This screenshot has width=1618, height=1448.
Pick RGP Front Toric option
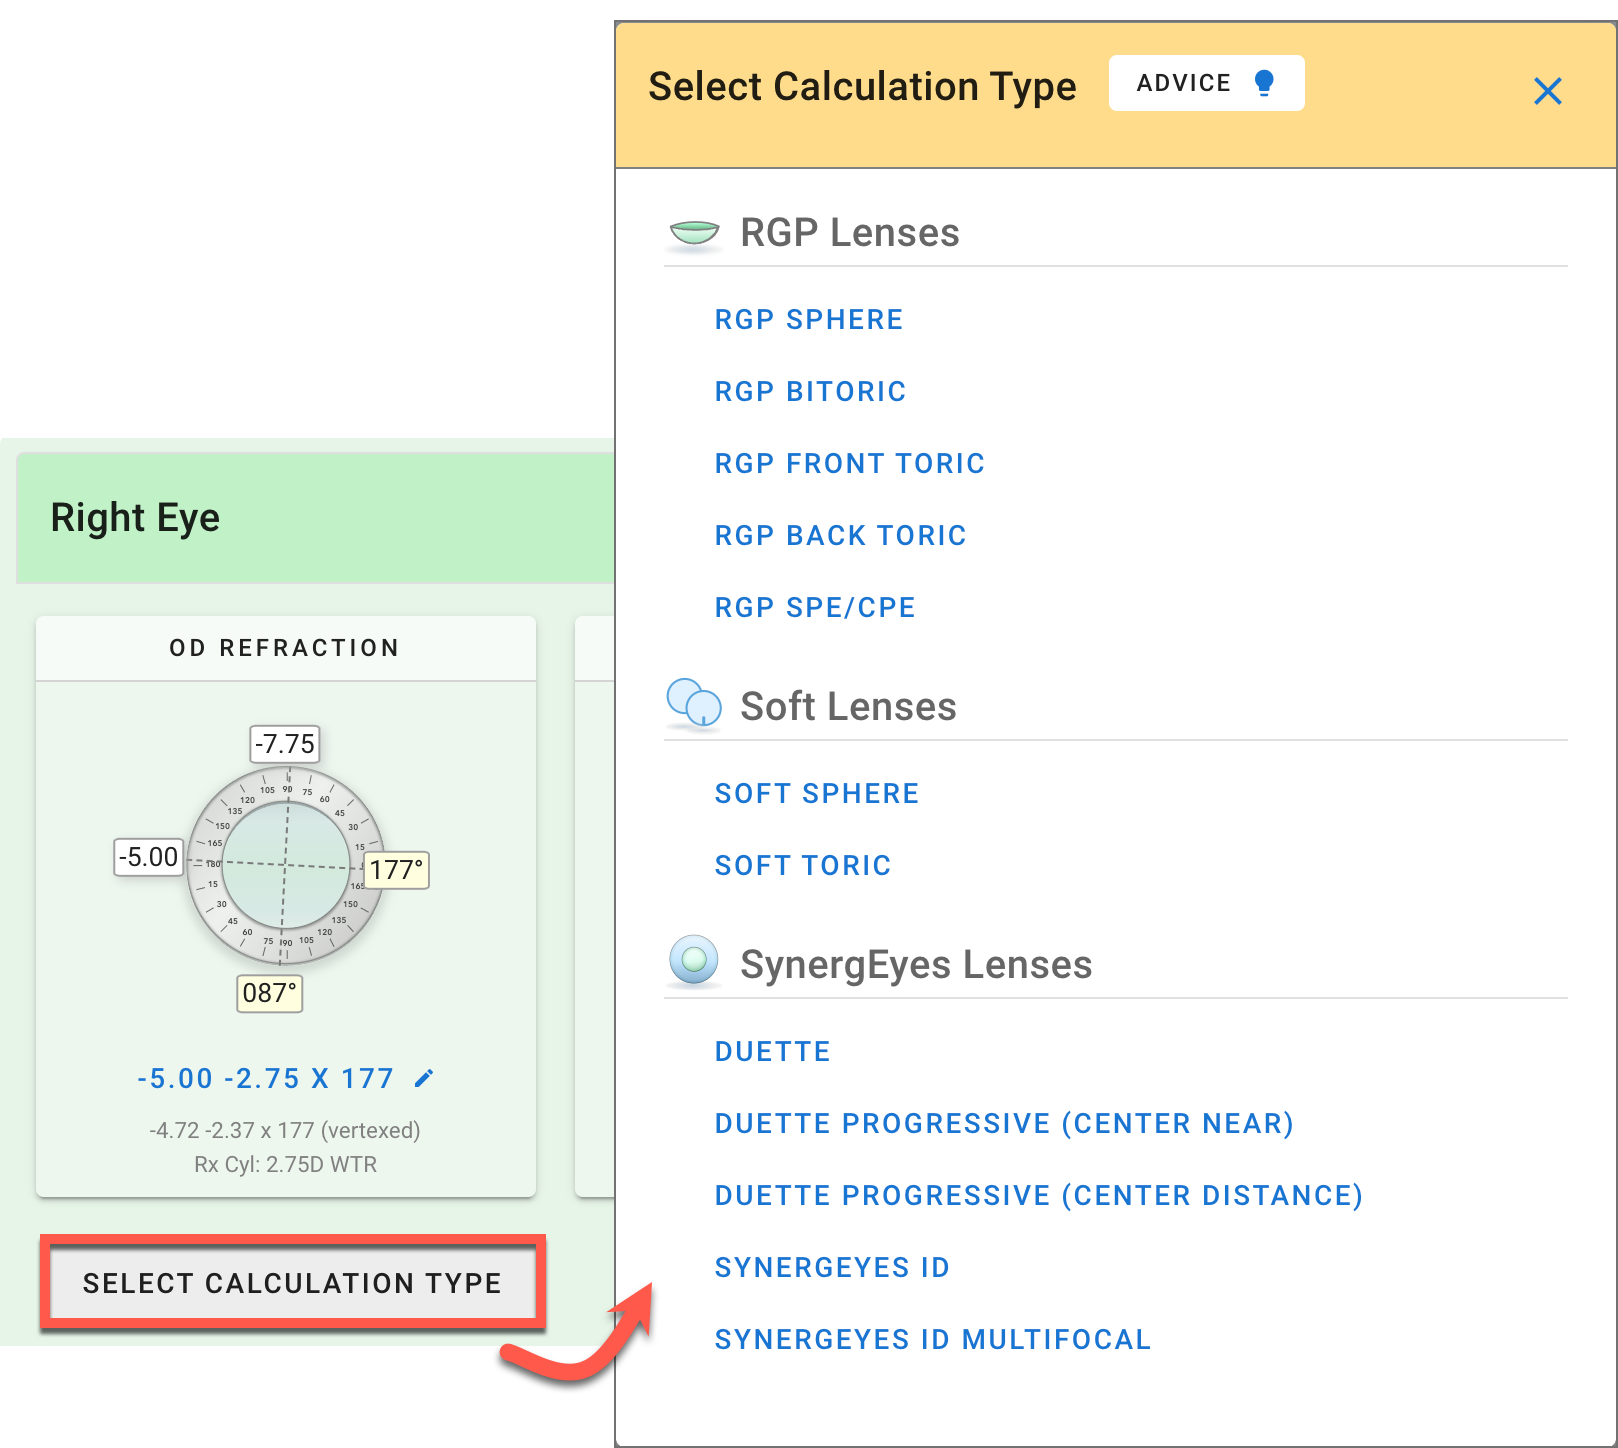point(849,464)
